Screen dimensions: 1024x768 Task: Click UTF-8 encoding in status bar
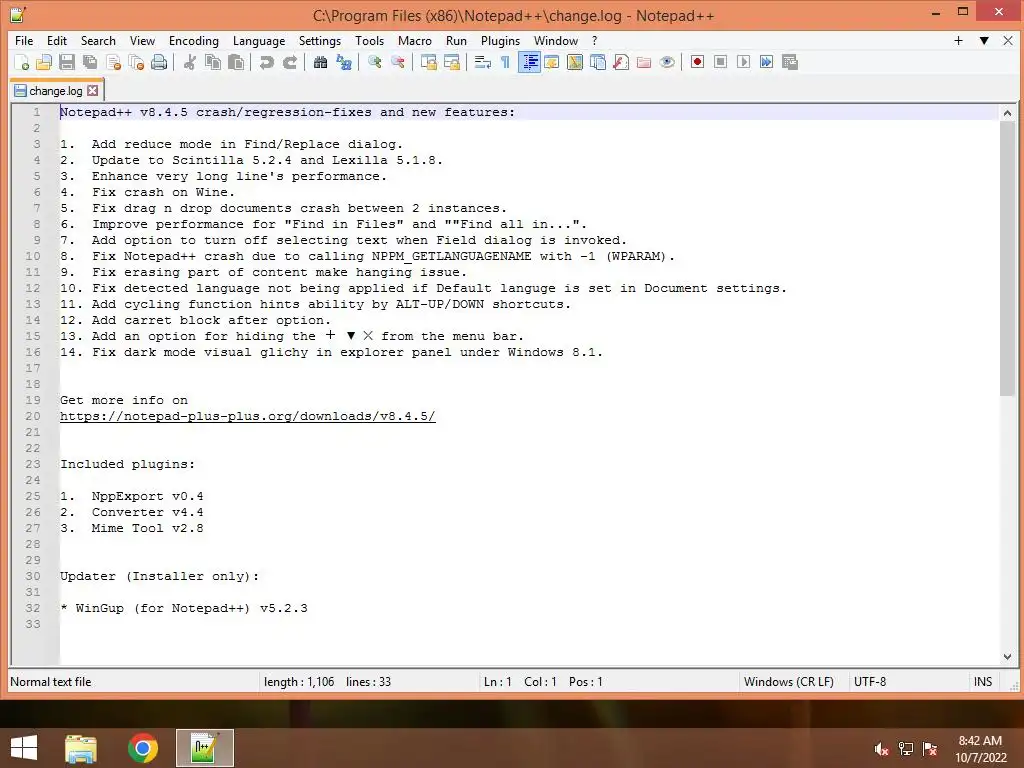coord(870,682)
